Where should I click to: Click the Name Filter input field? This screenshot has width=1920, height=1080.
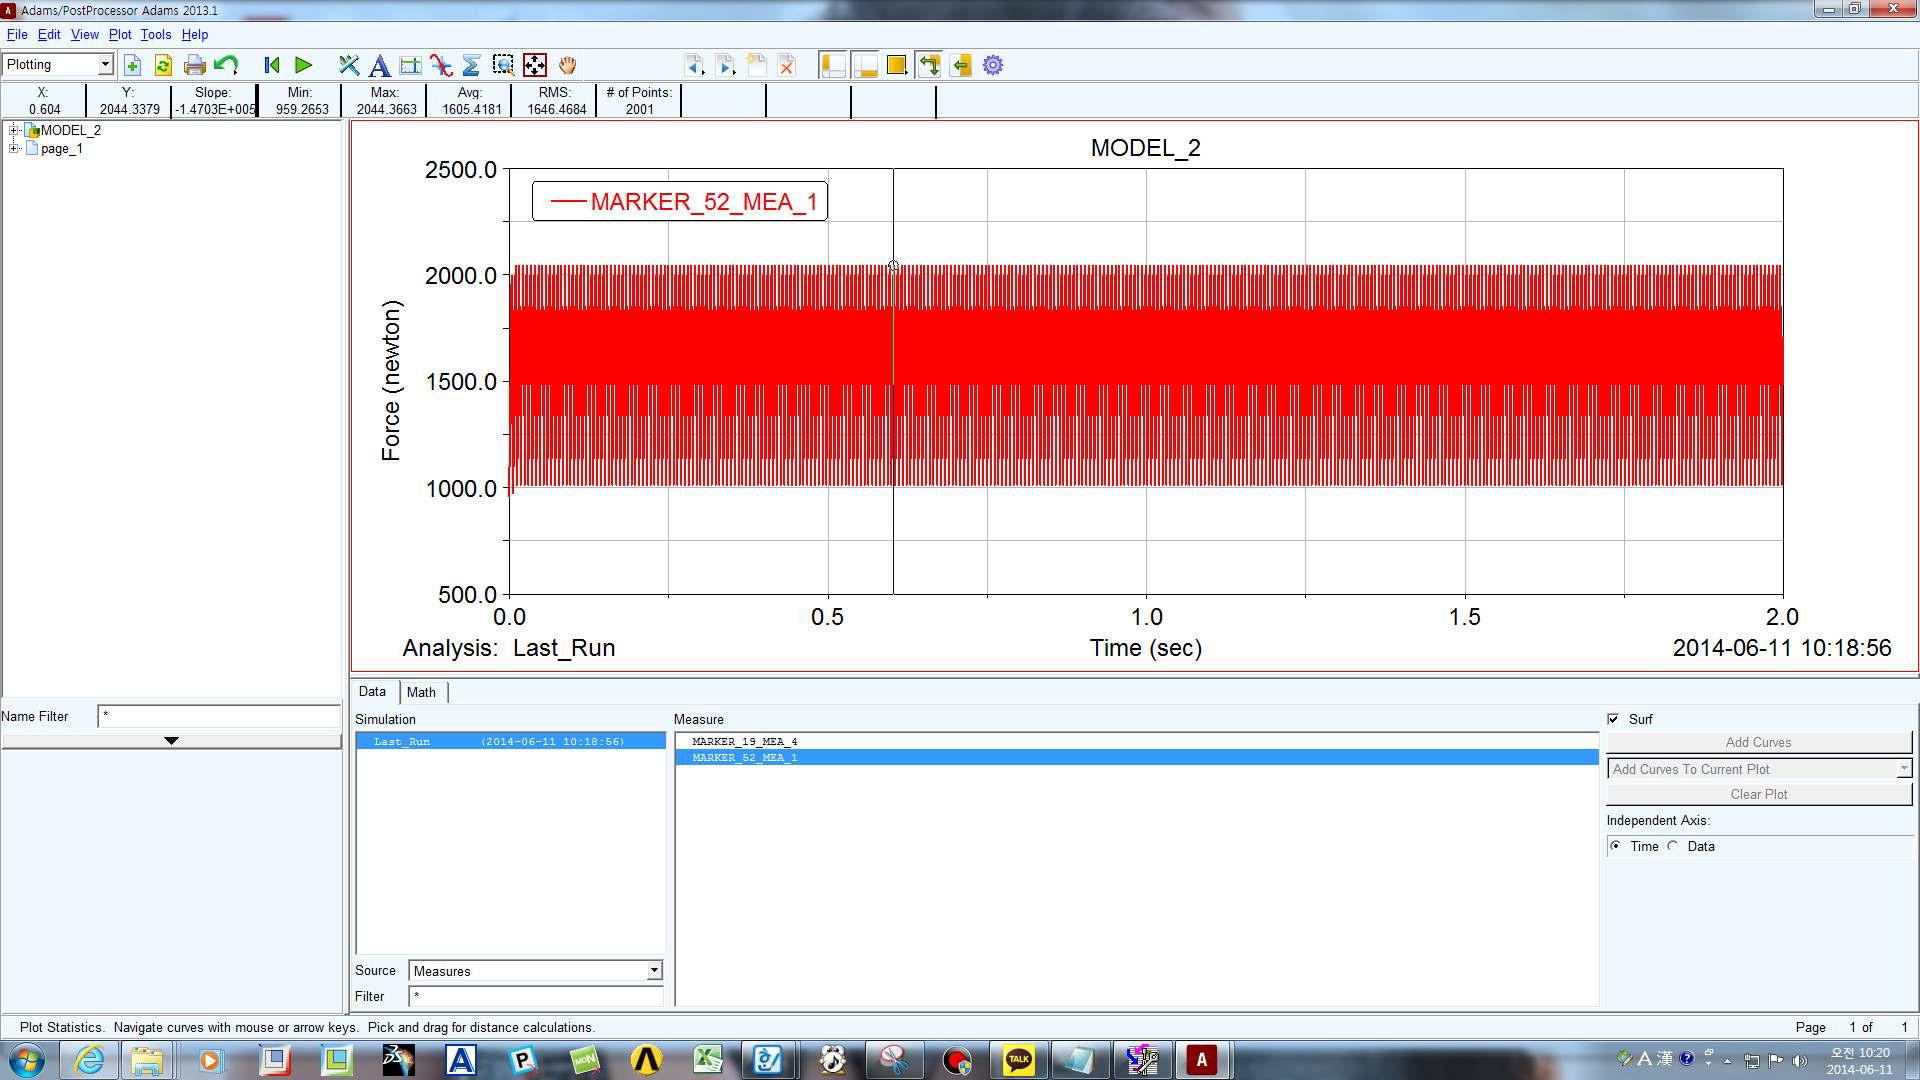click(218, 716)
